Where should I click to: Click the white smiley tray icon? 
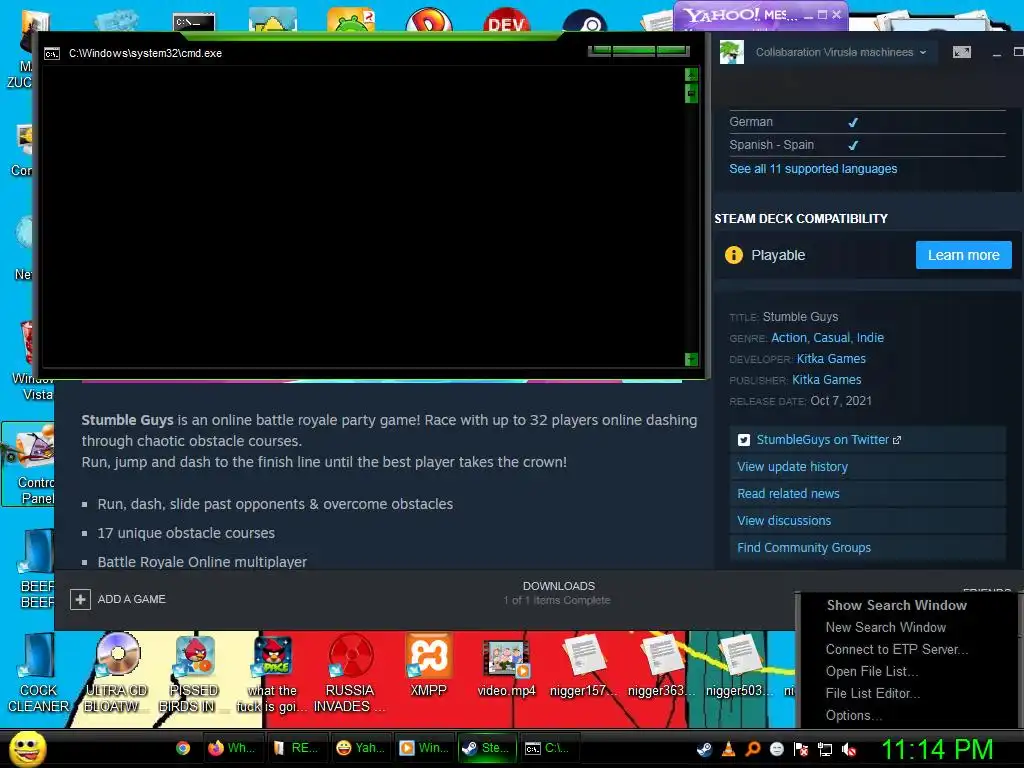coord(776,750)
